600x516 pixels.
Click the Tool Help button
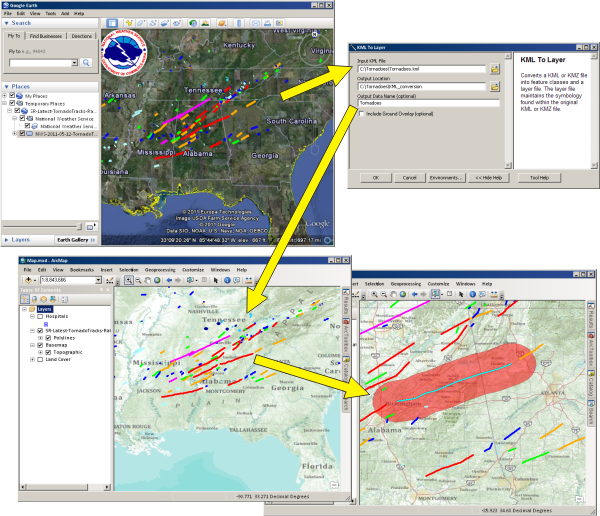tap(537, 177)
